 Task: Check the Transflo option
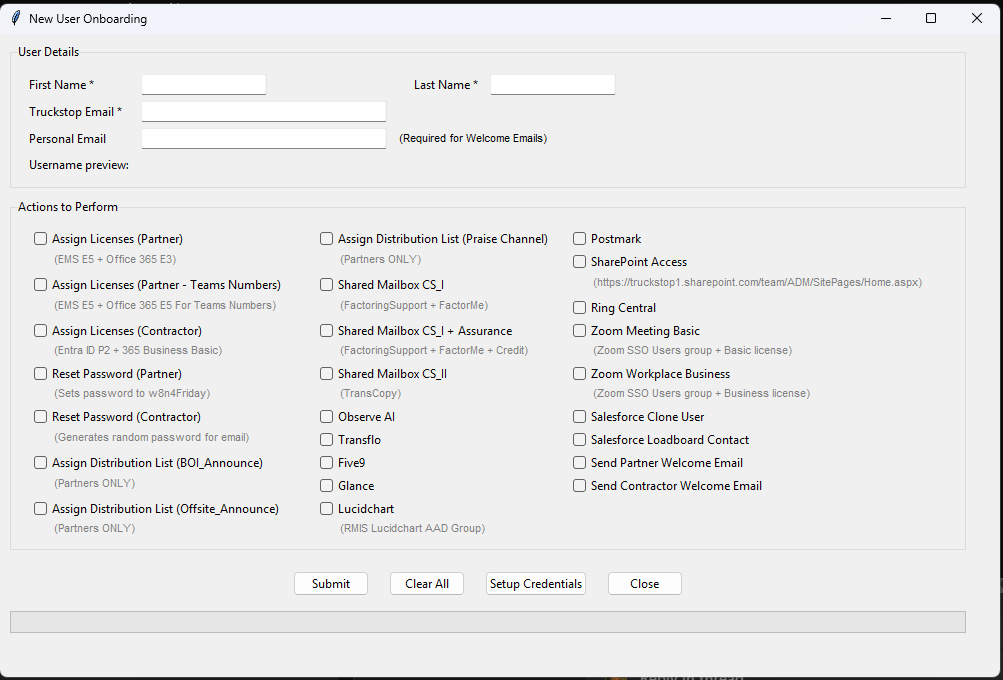tap(326, 439)
